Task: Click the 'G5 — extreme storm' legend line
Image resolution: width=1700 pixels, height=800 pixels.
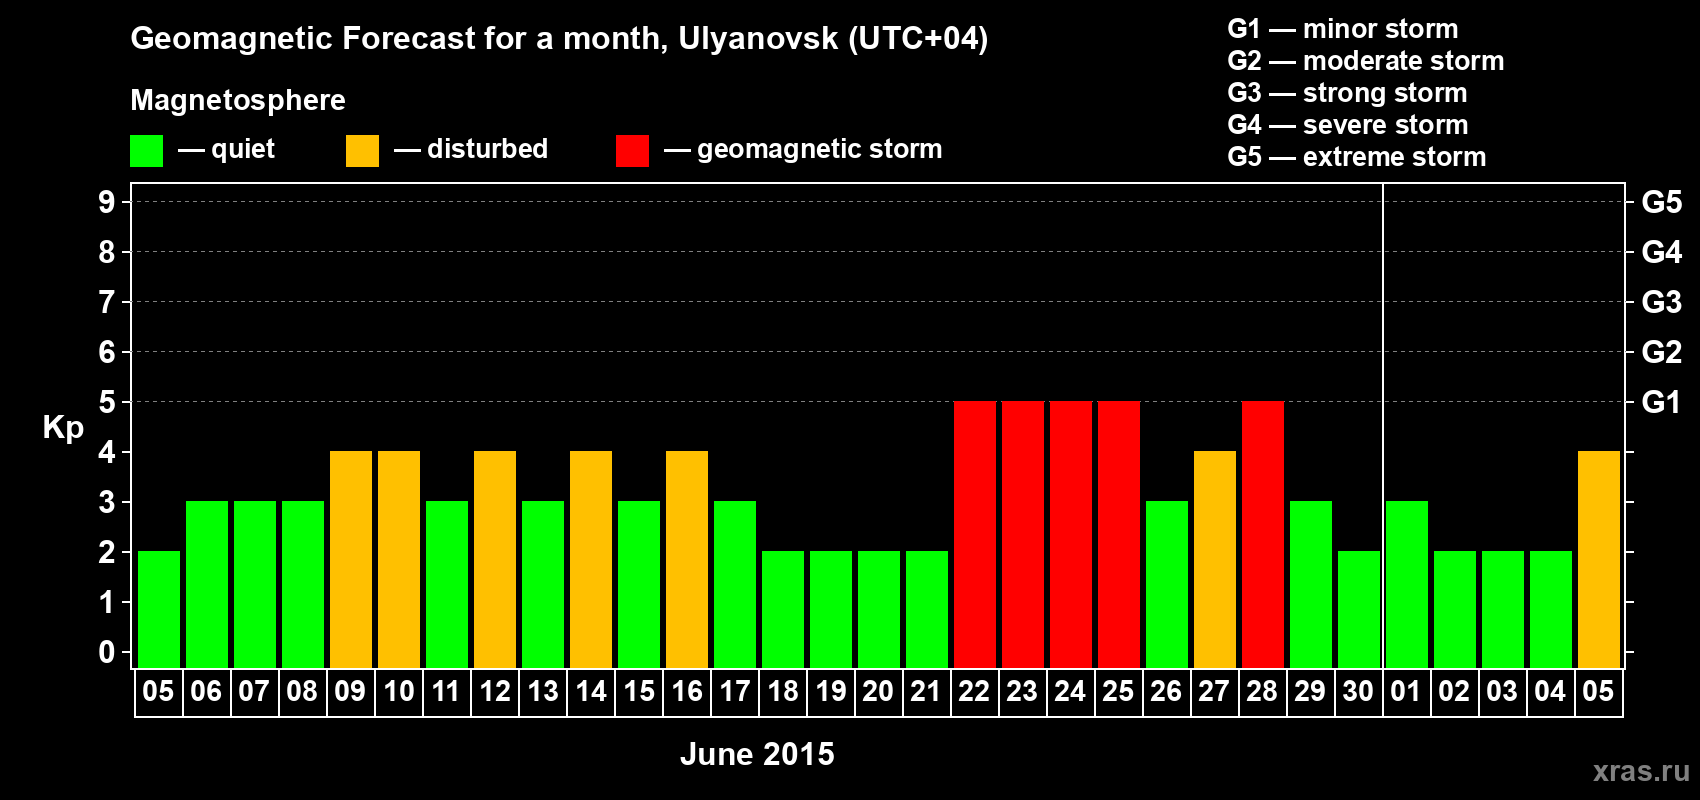Action: tap(1356, 157)
